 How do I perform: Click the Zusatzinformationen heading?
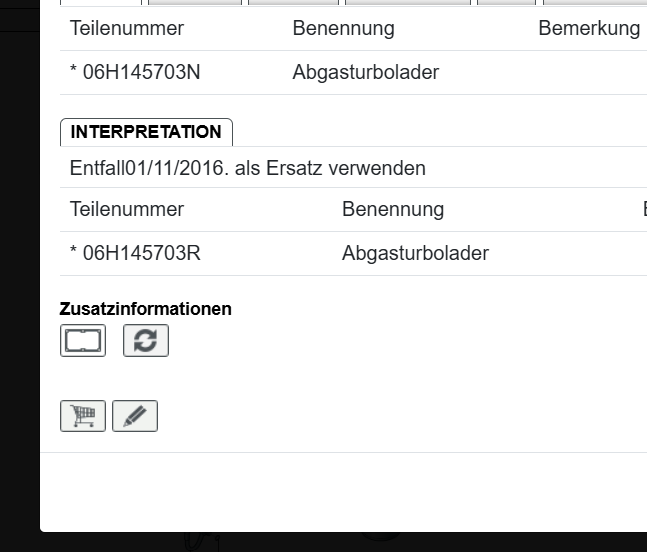[146, 309]
